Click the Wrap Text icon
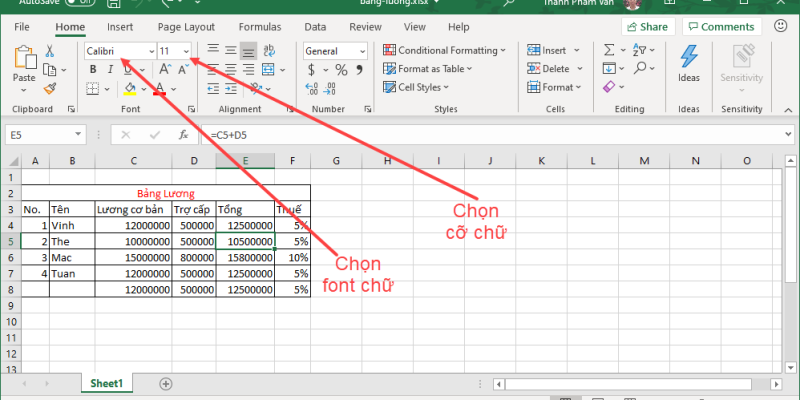800x400 pixels. click(x=271, y=50)
